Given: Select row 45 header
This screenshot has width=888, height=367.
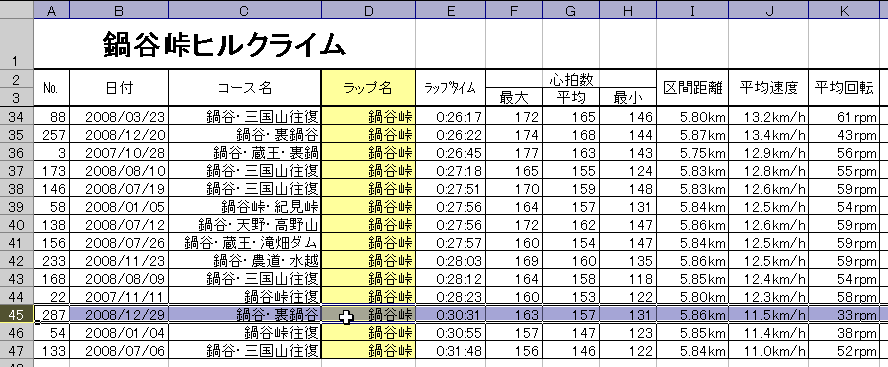Looking at the screenshot, I should point(16,314).
